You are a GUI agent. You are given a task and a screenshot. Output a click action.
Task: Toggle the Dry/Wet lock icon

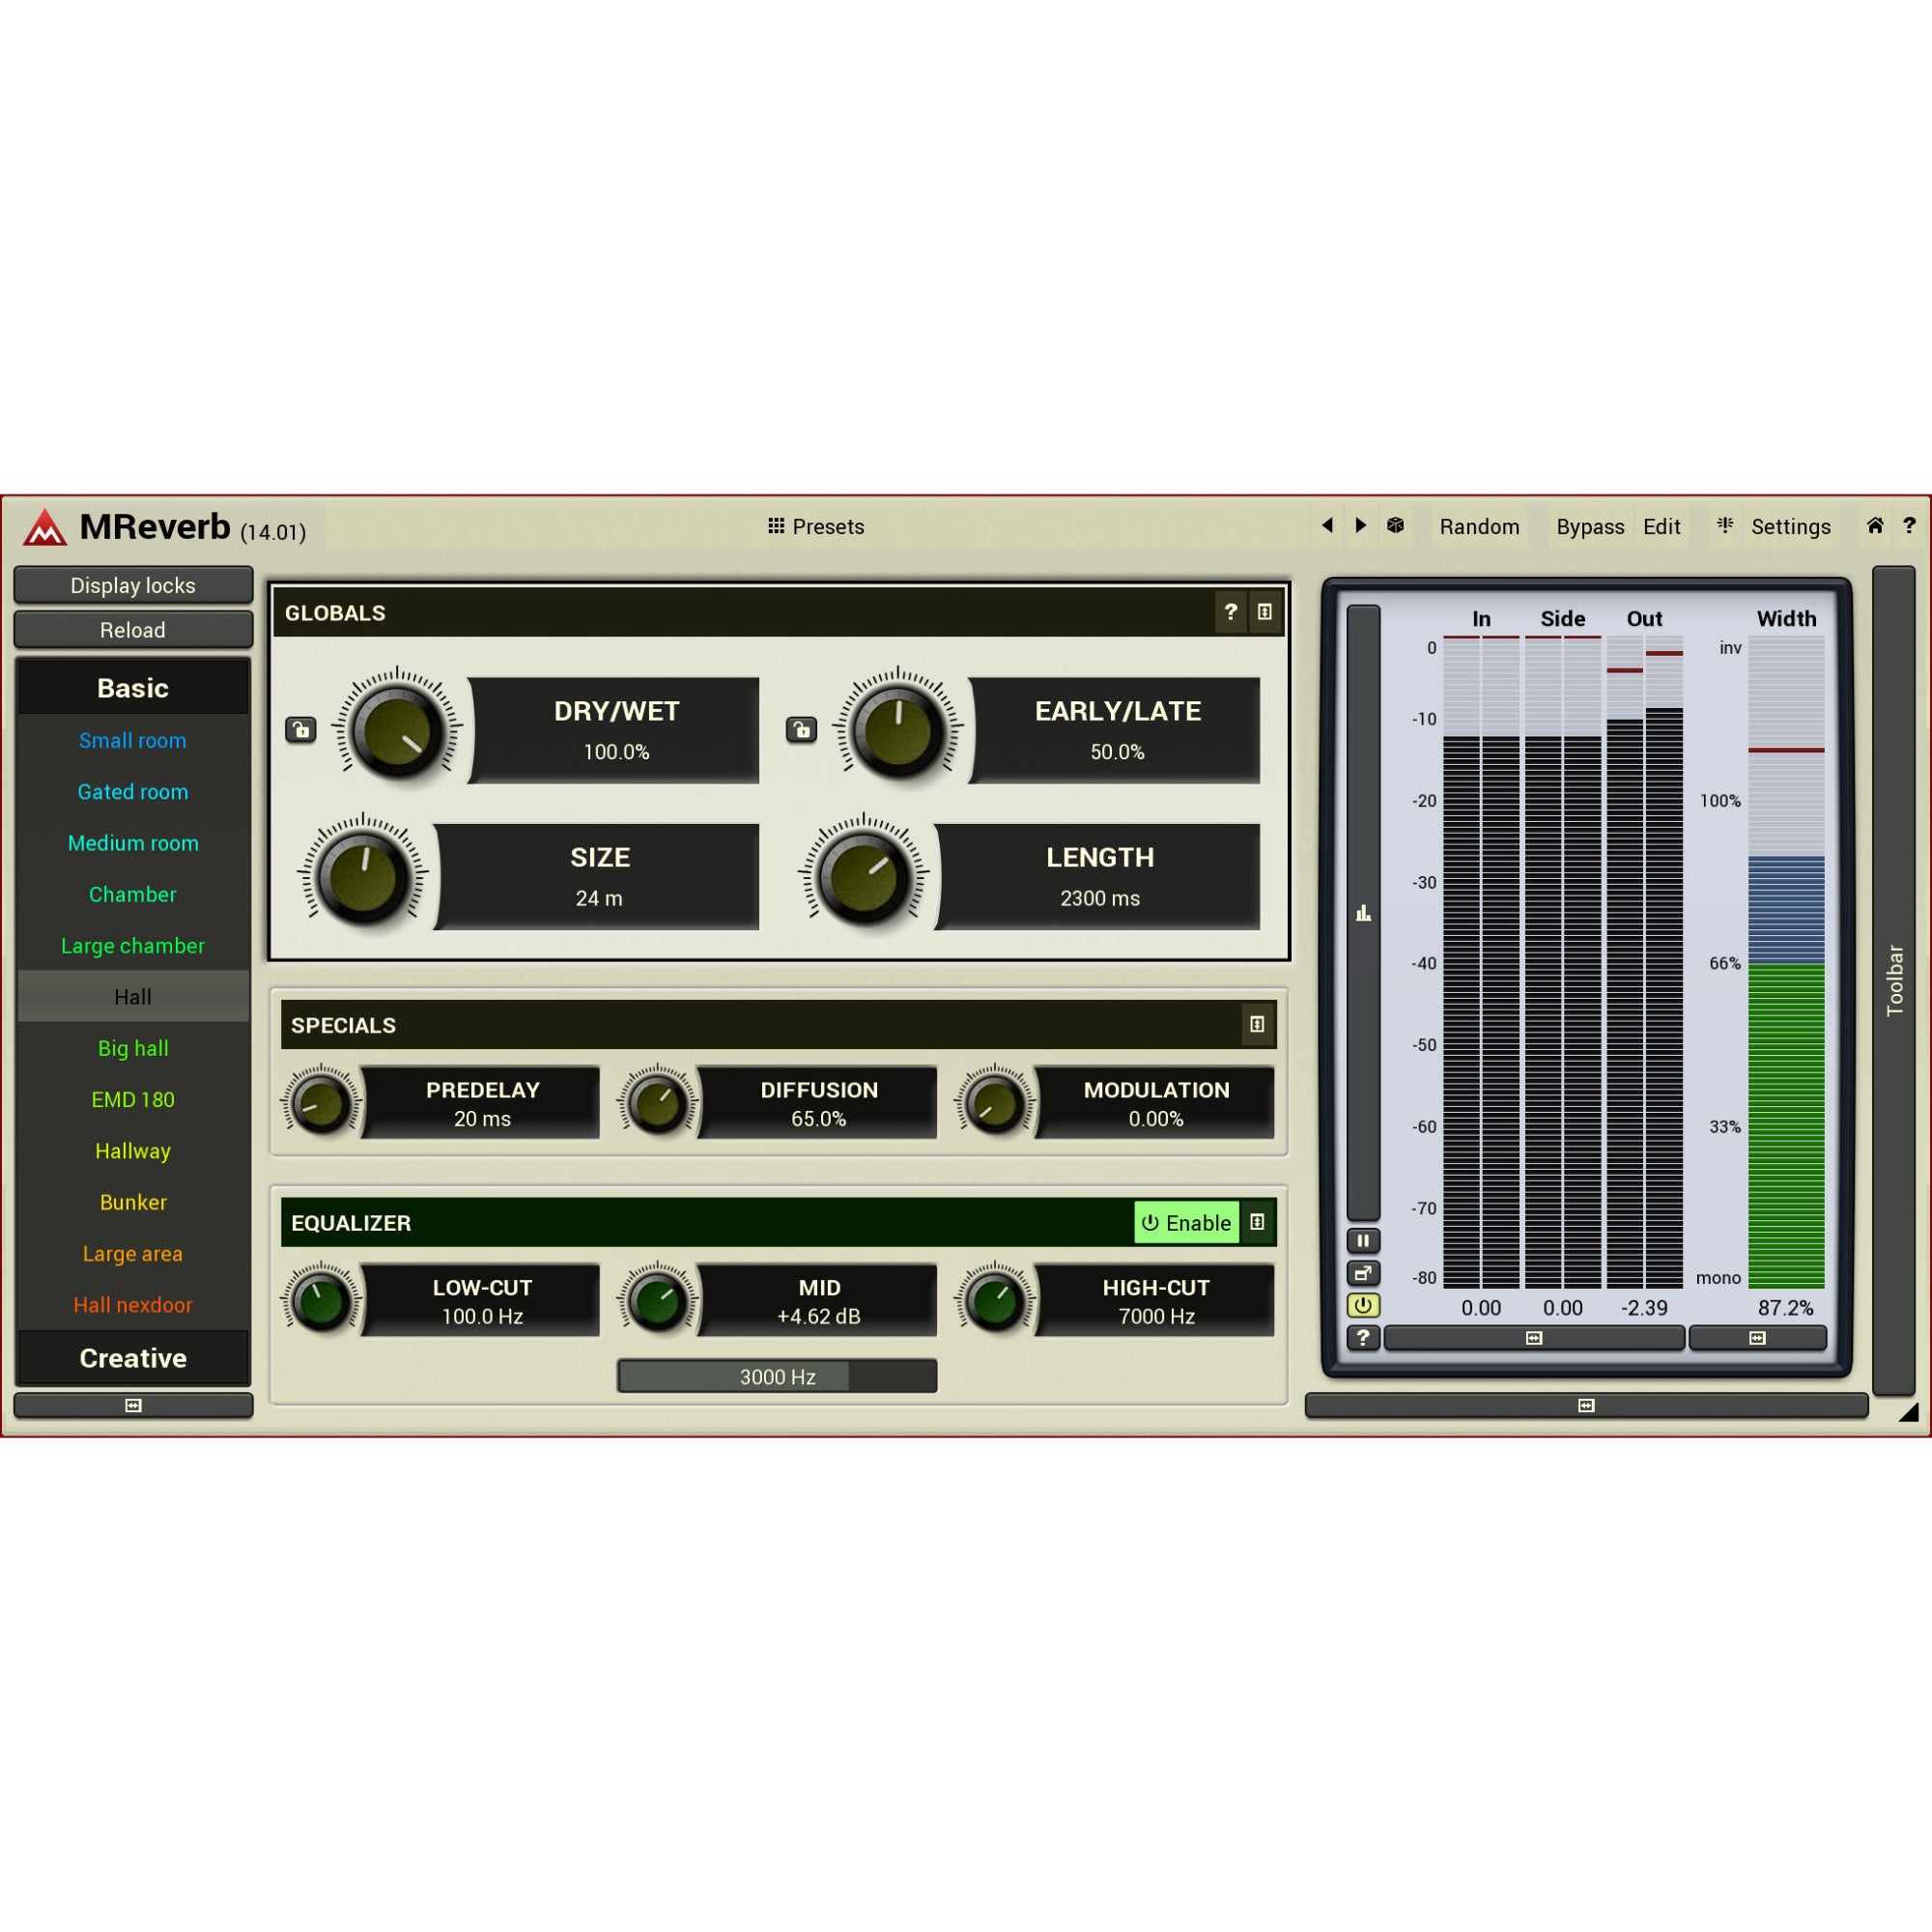[301, 730]
